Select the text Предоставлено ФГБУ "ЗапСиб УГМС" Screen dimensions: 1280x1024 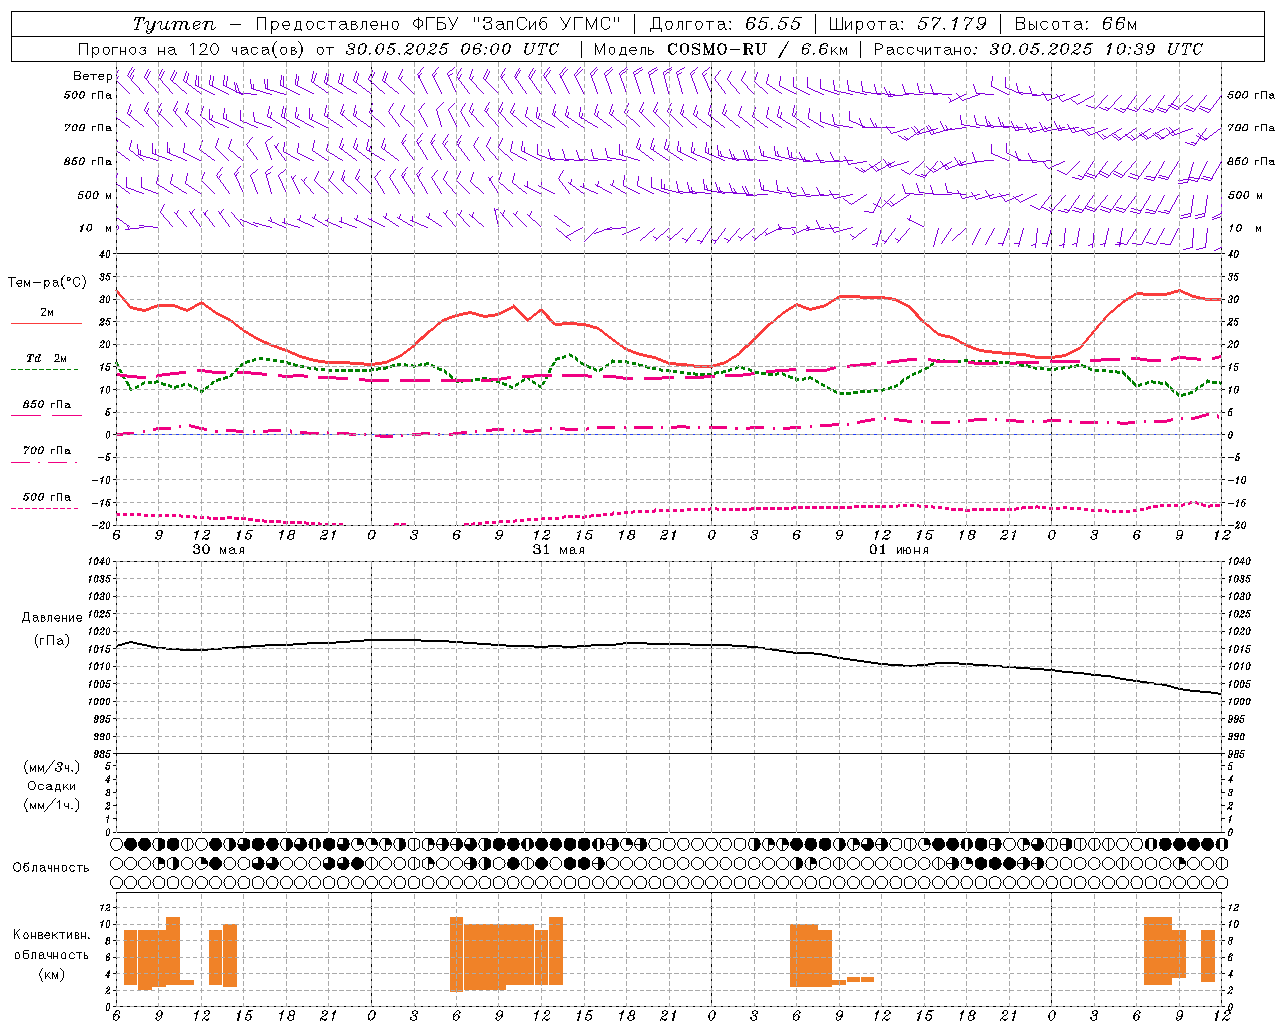[438, 24]
